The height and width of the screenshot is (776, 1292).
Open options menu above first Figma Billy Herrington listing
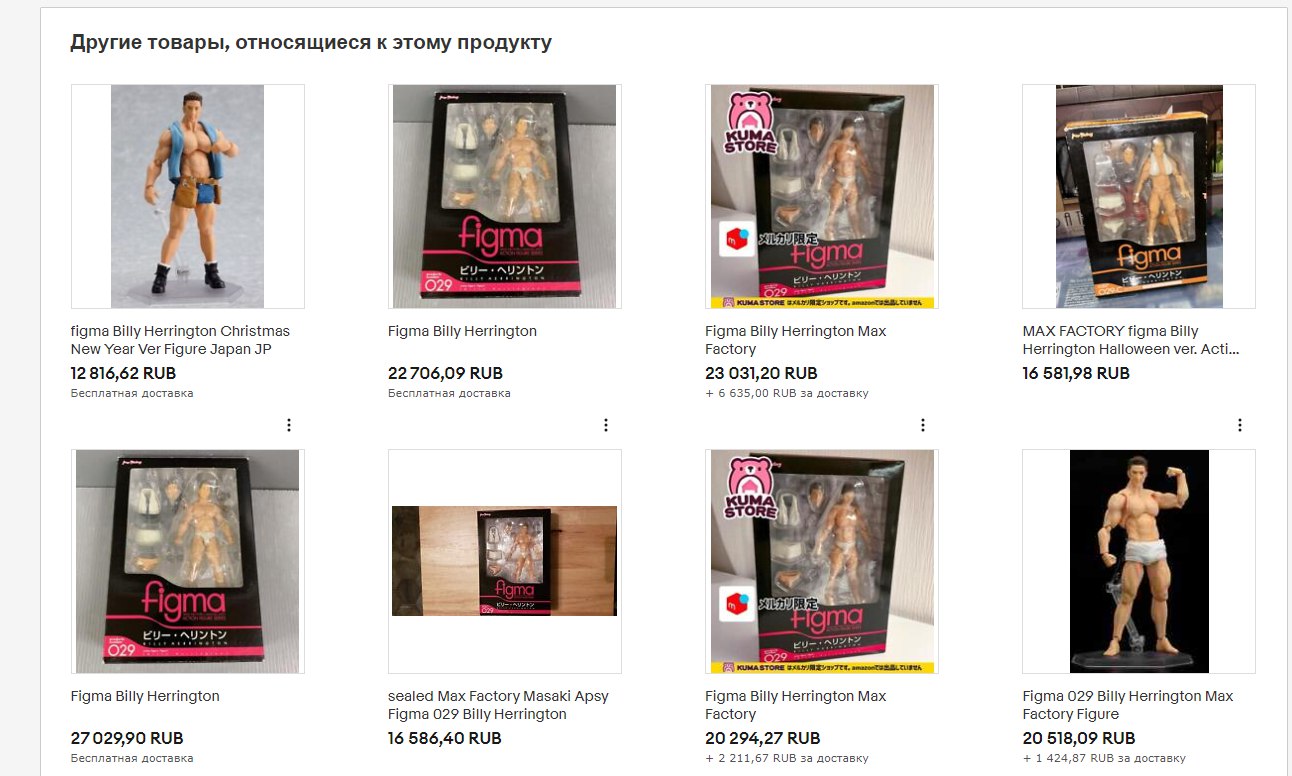pyautogui.click(x=288, y=425)
